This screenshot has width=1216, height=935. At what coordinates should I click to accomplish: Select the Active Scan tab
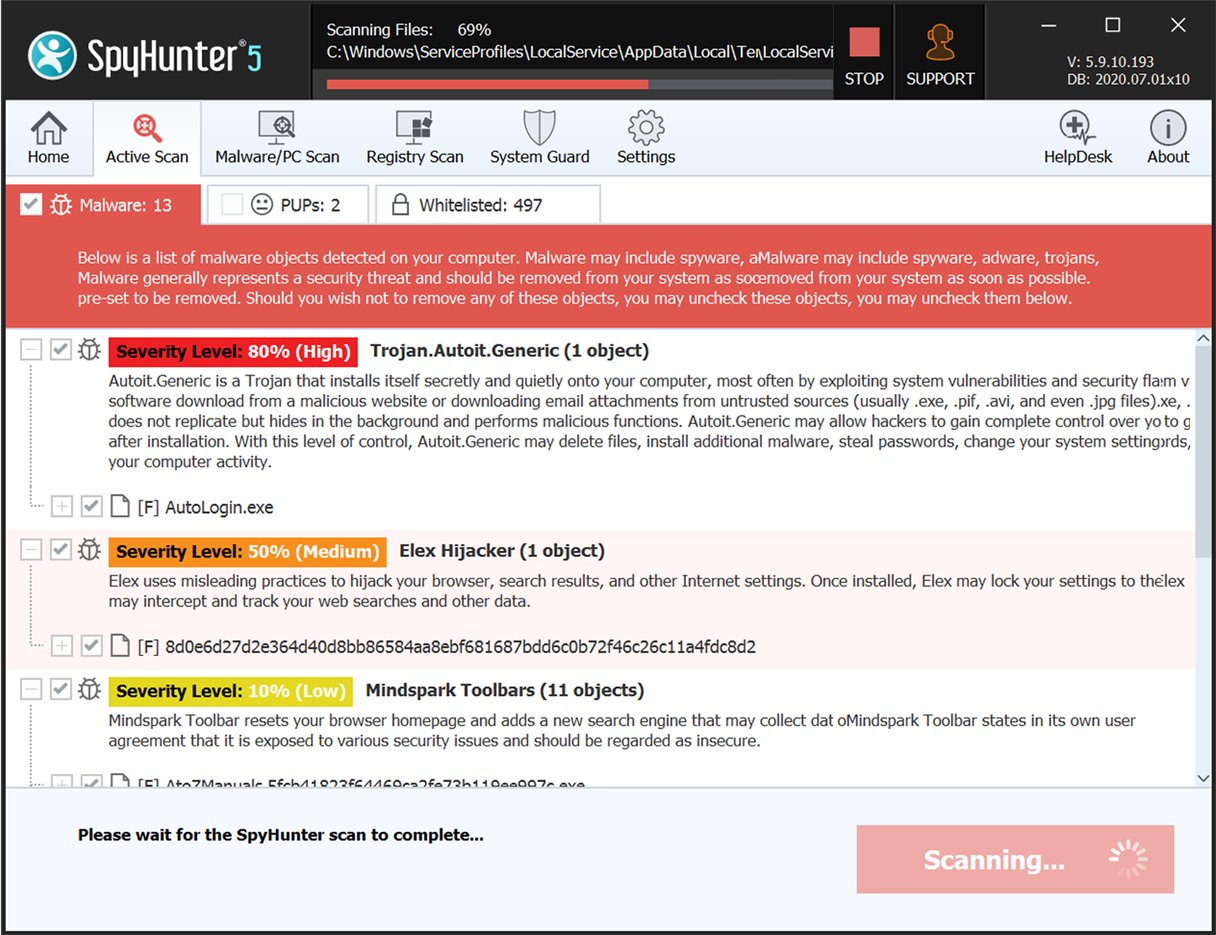(x=147, y=138)
